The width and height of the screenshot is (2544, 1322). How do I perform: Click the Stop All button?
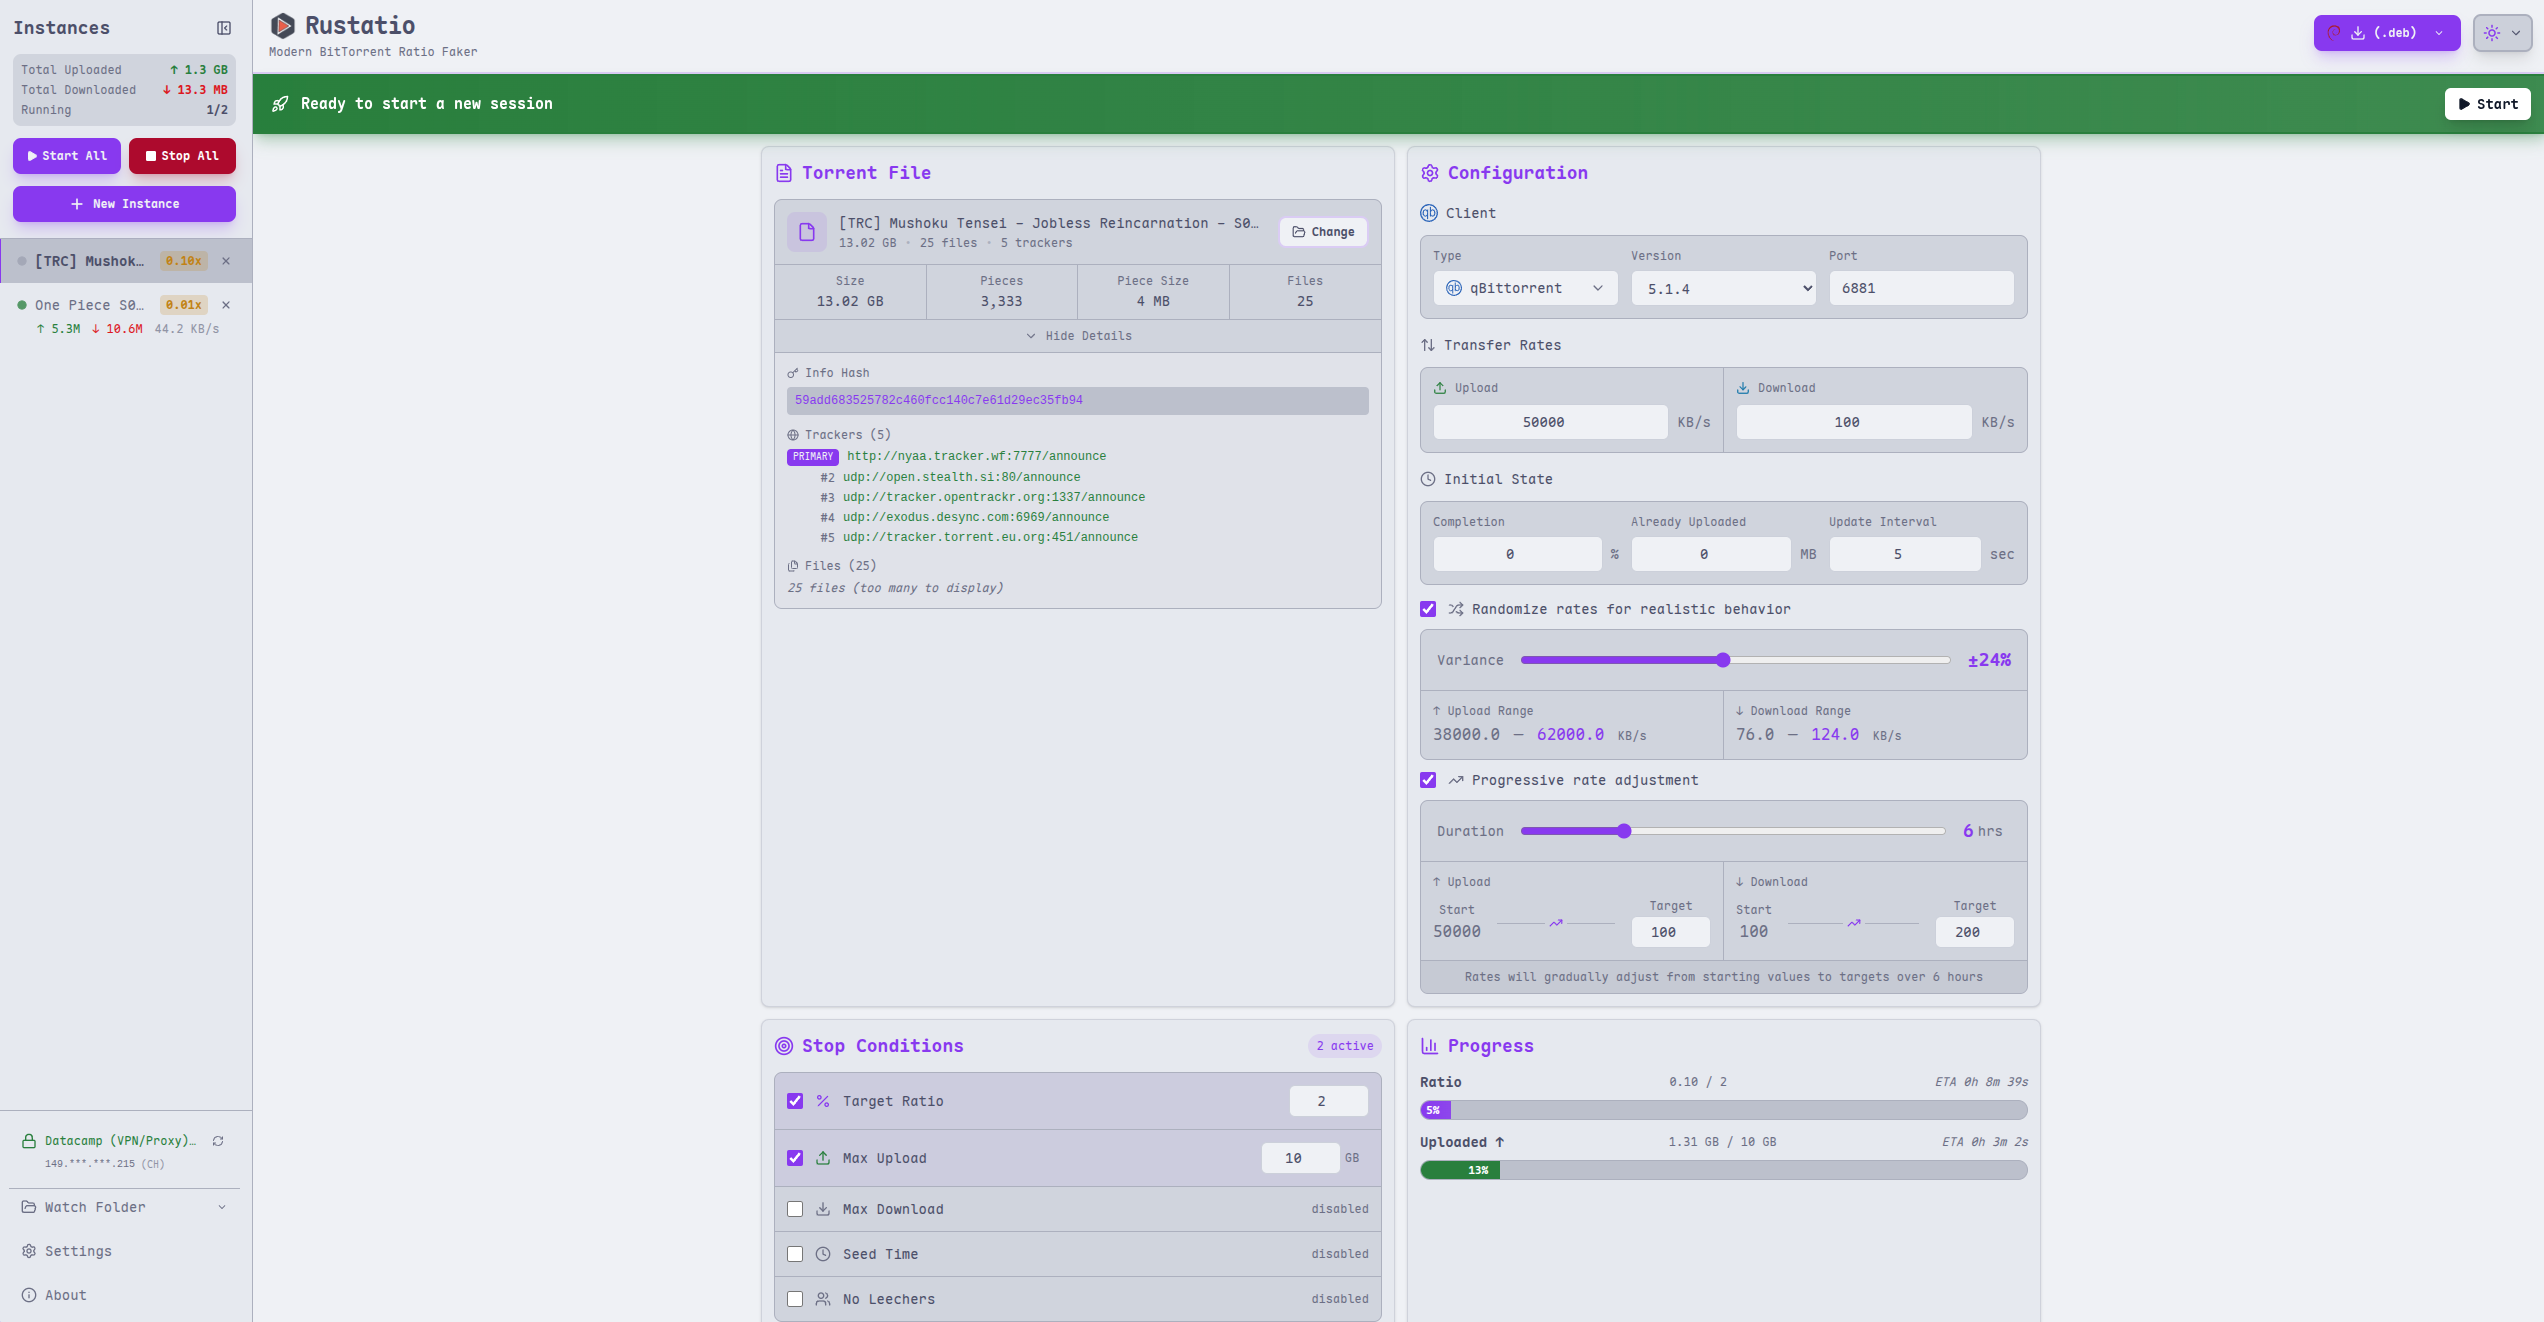click(182, 156)
